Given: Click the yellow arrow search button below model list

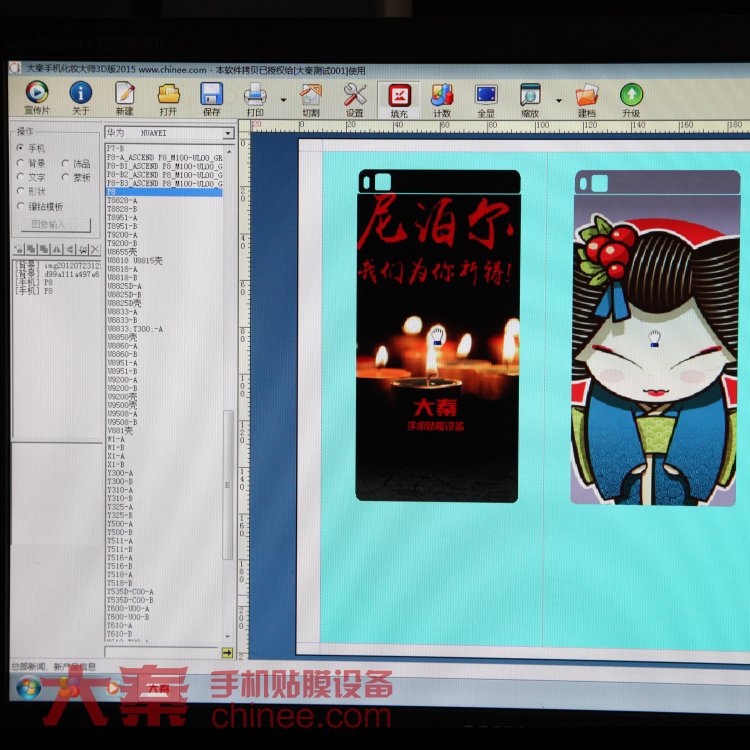Looking at the screenshot, I should tap(227, 652).
